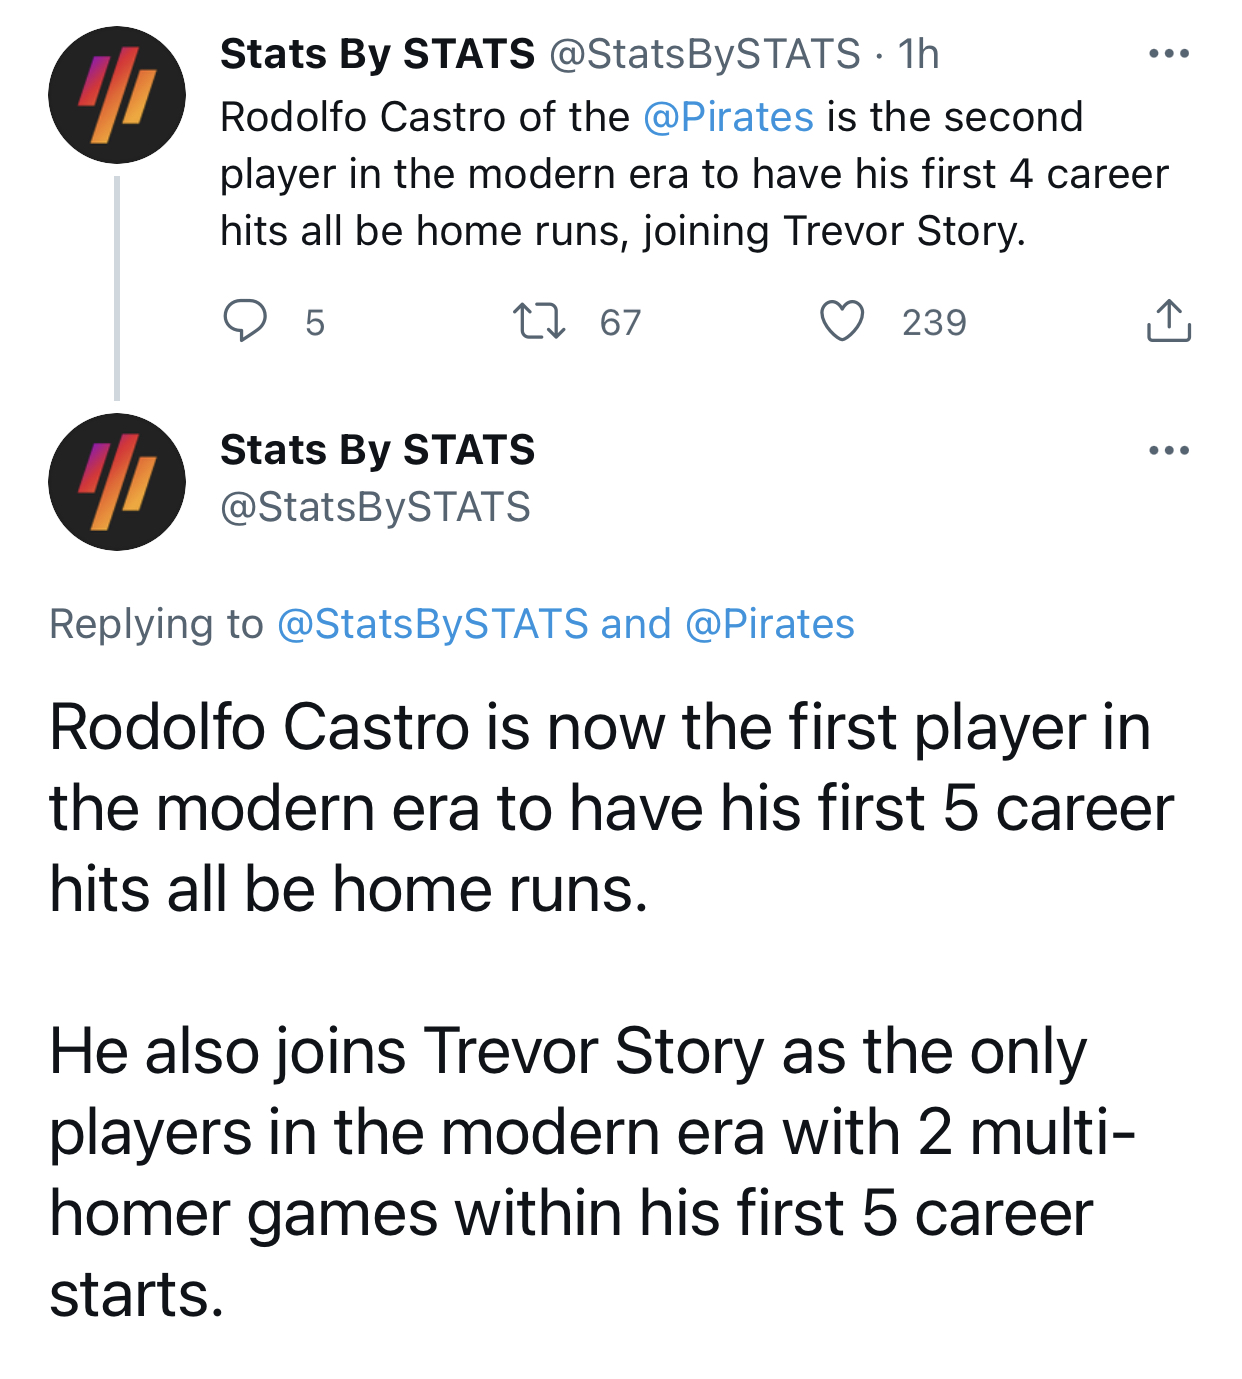Tap the reply speech bubble icon
Screen dimensions: 1242x1379
(x=244, y=321)
